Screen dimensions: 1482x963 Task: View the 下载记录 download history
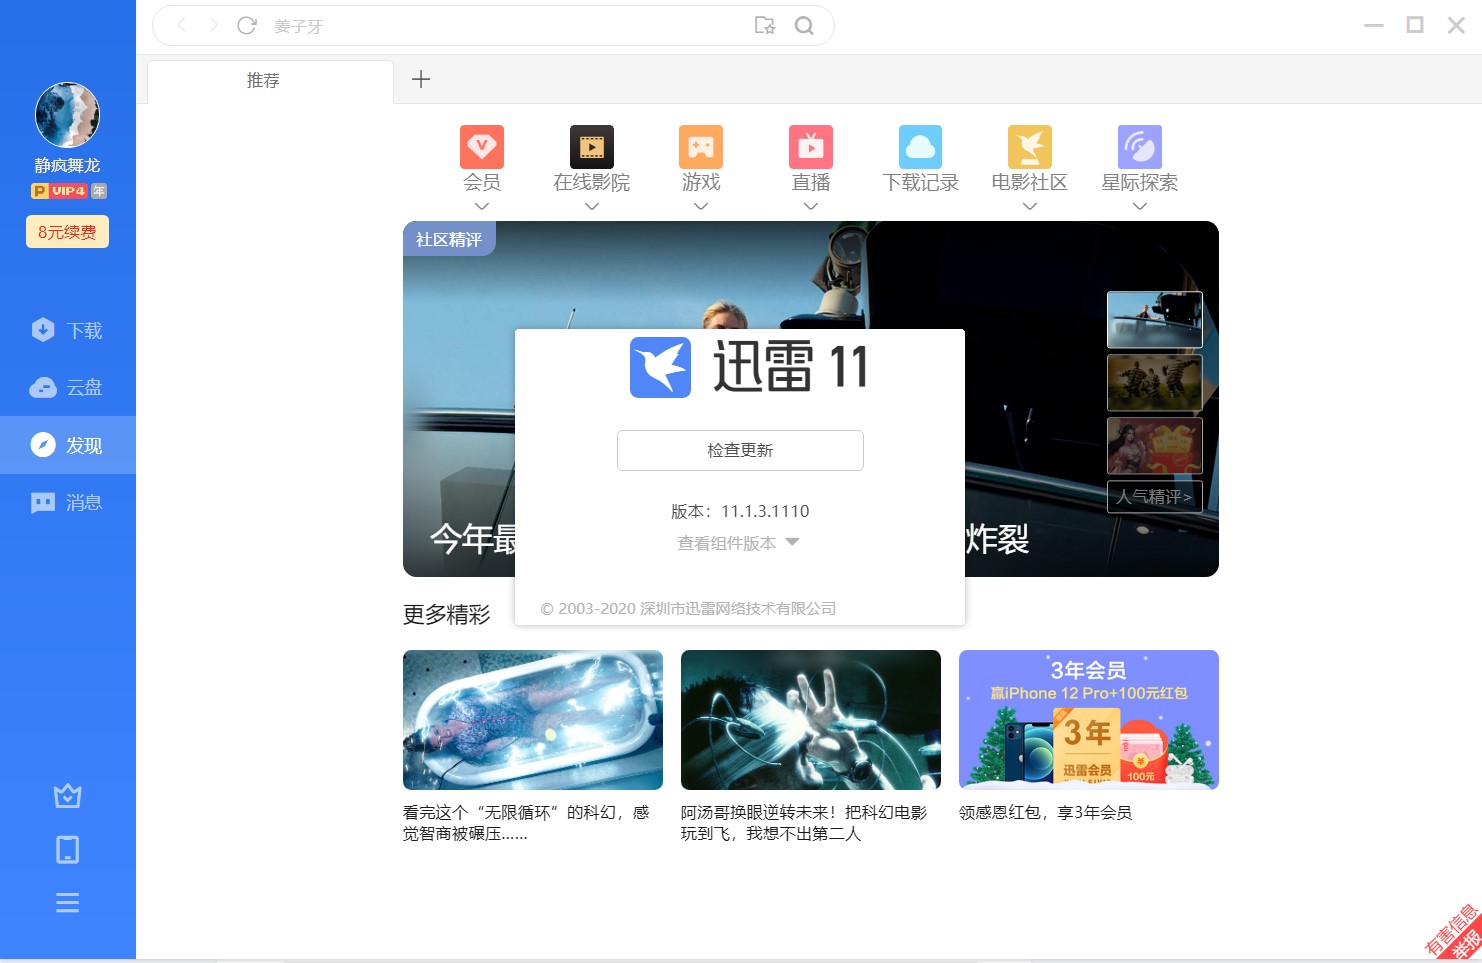pos(920,160)
